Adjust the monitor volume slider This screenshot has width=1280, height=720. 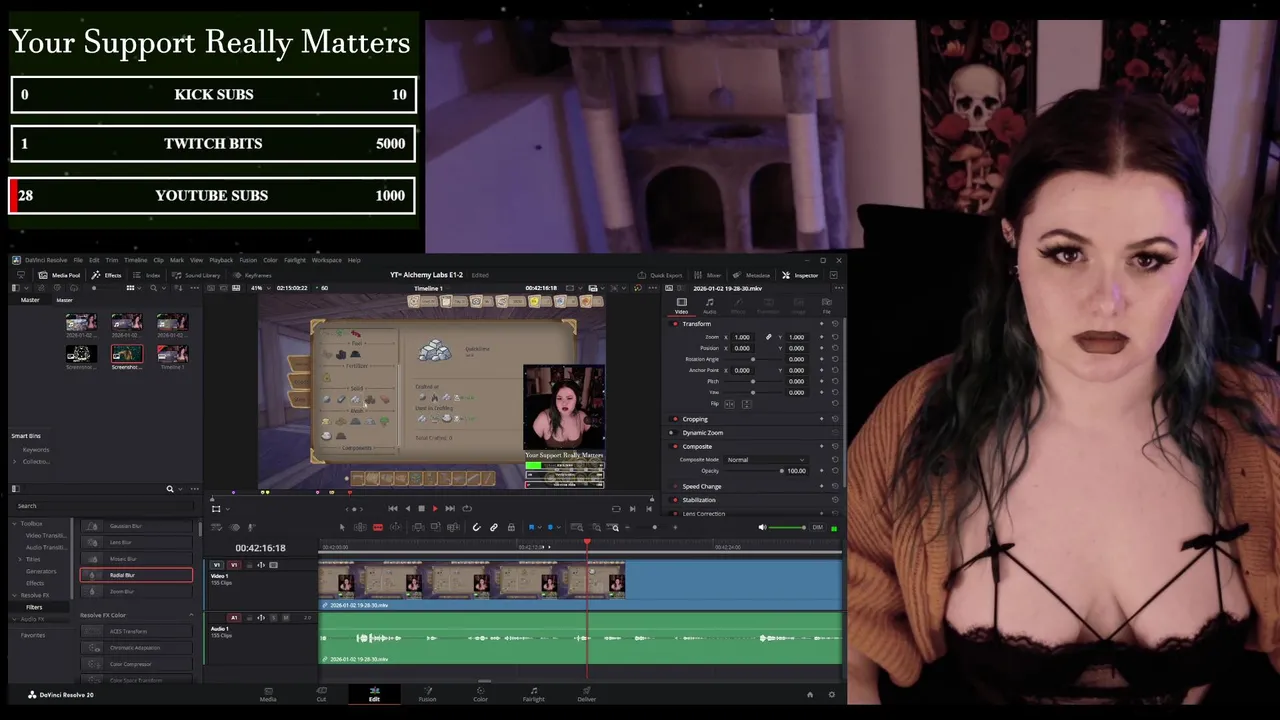coord(787,527)
